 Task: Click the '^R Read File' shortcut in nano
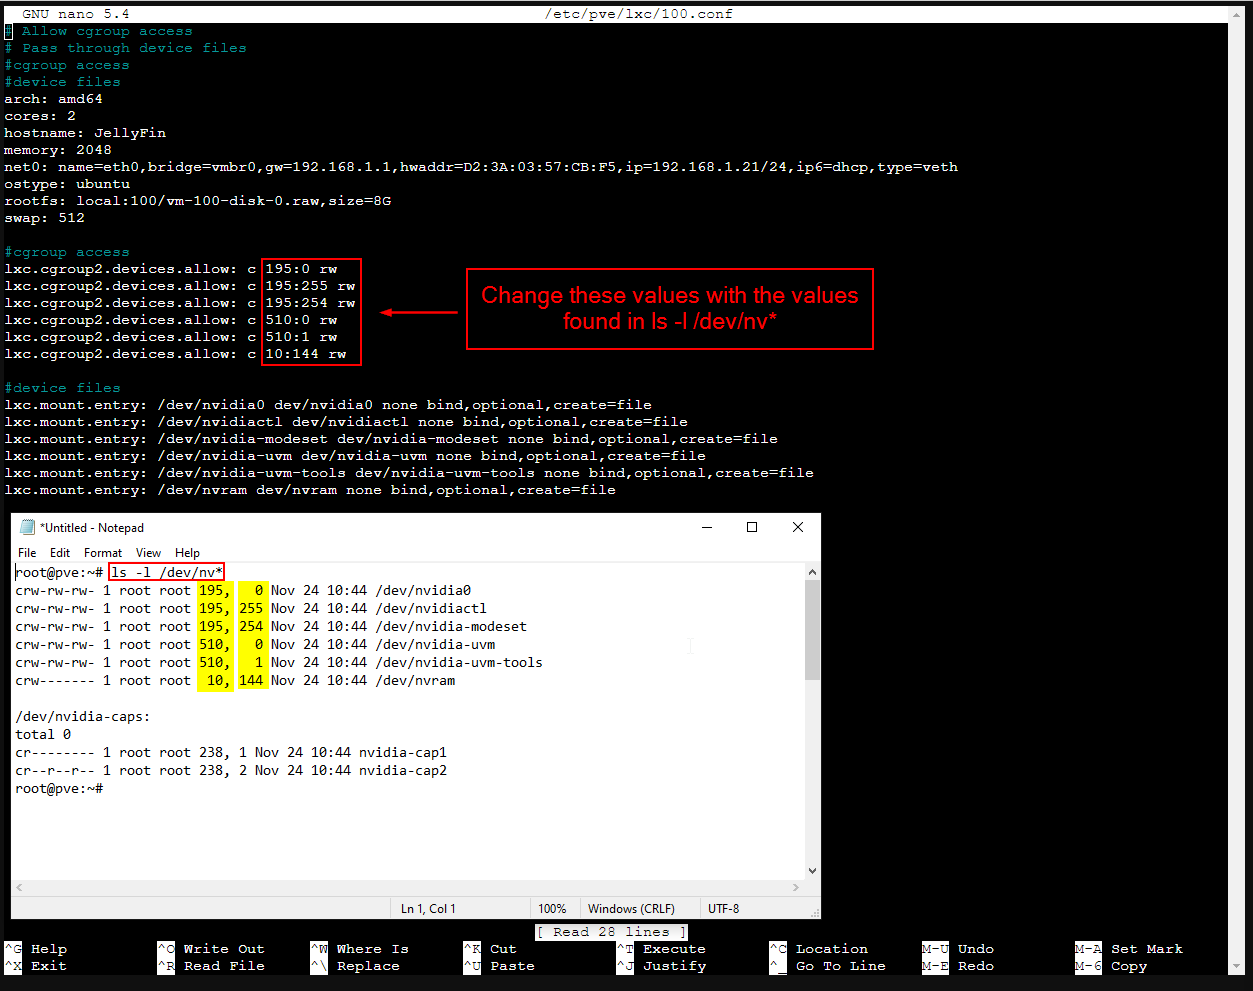click(211, 966)
